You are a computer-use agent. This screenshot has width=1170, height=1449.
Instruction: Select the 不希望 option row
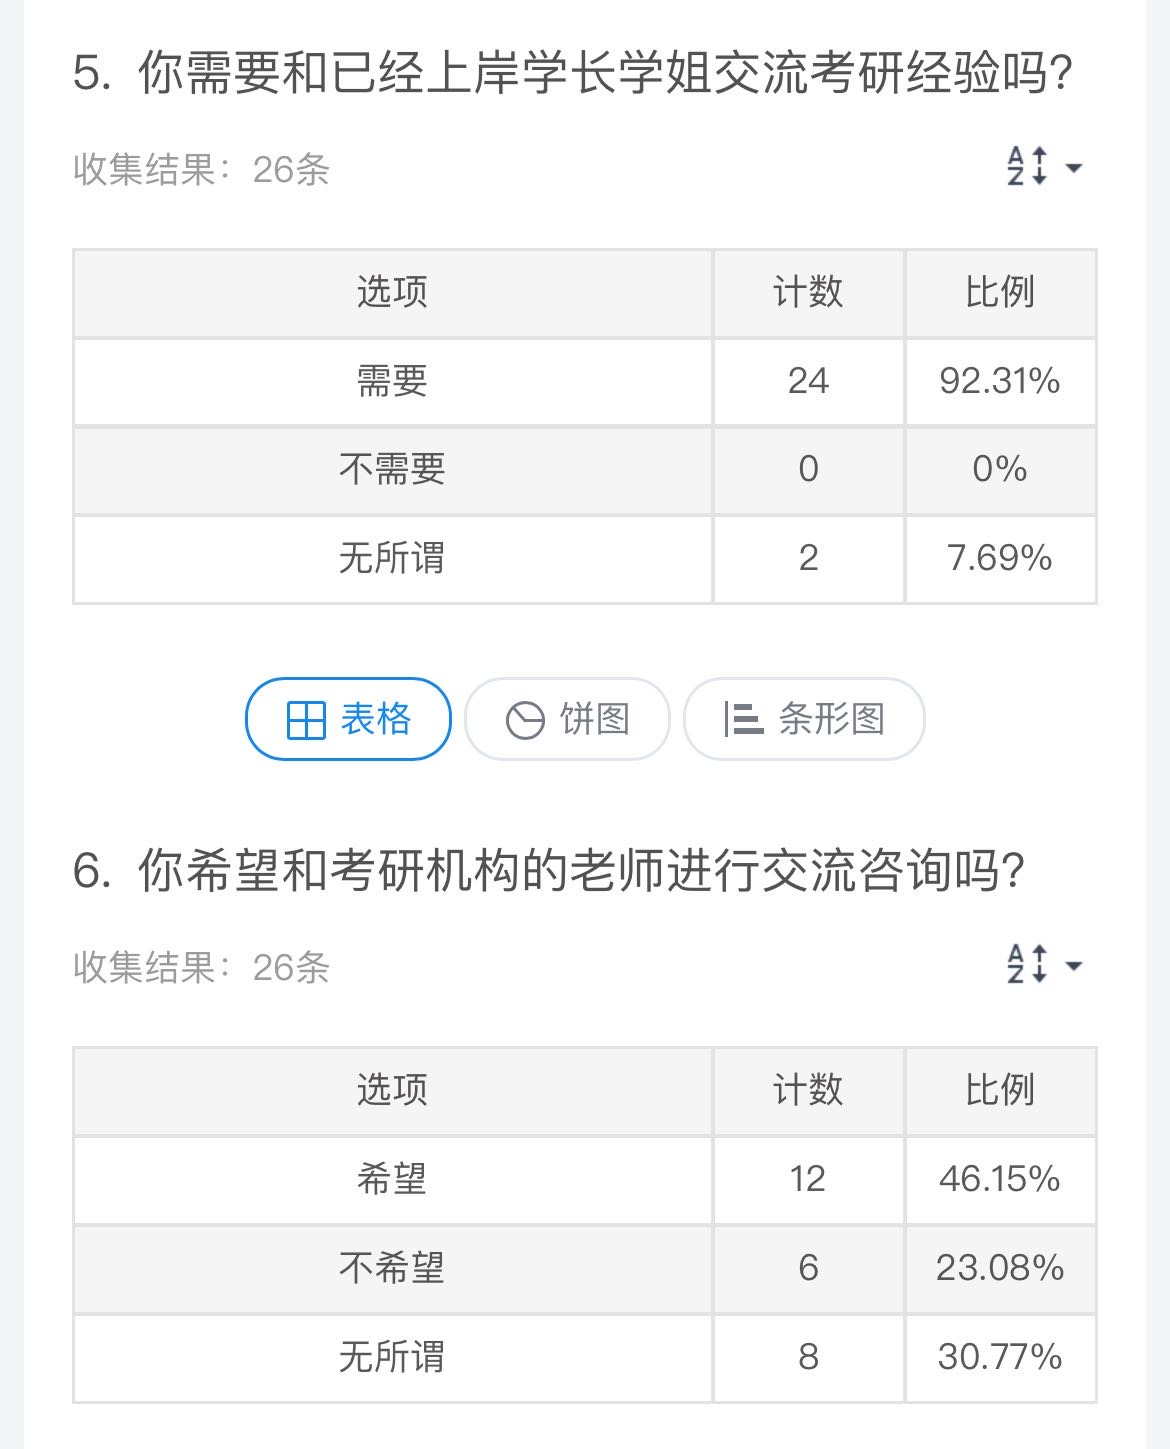tap(585, 1269)
